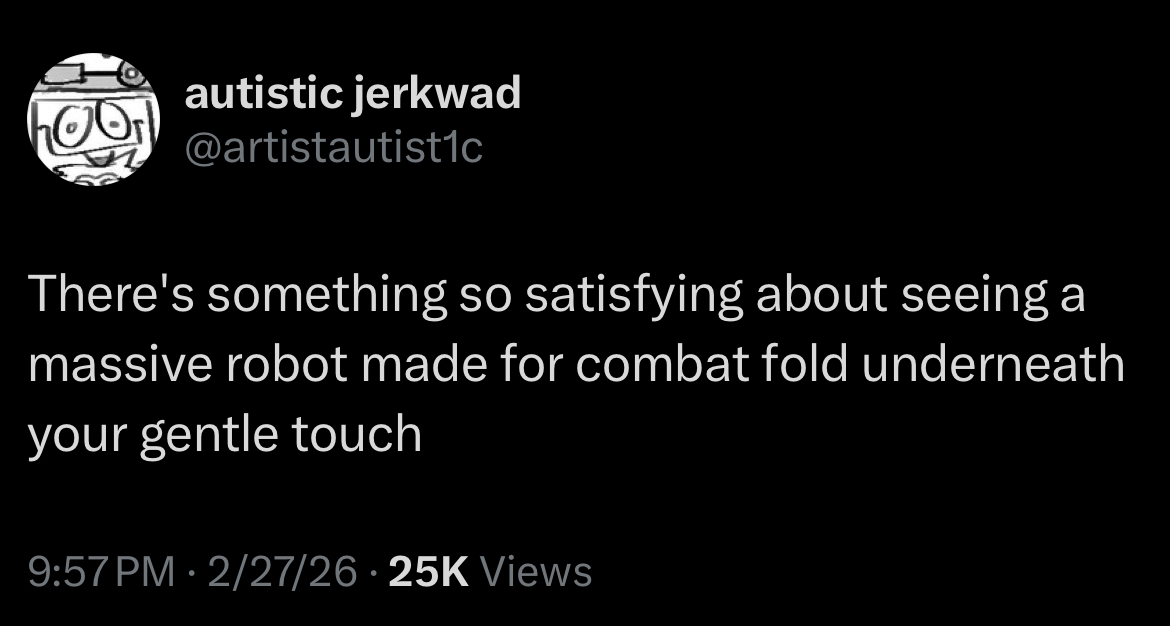Viewport: 1170px width, 626px height.
Task: Click the 2/27/26 post date
Action: [x=283, y=573]
